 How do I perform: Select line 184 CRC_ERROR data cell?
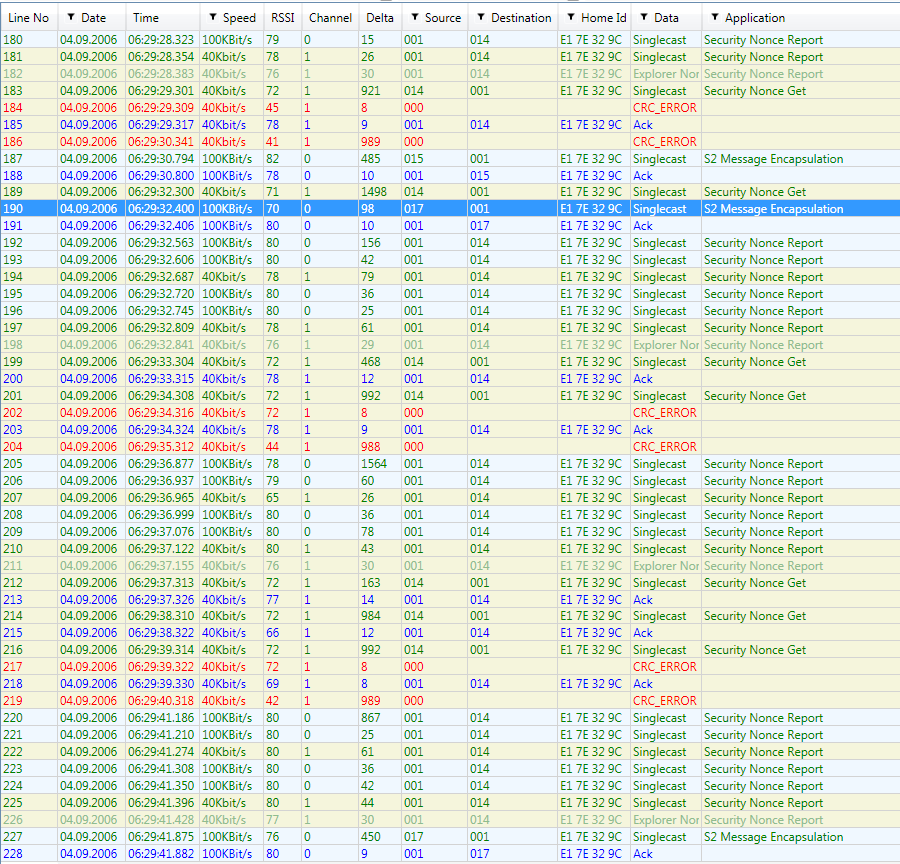[665, 107]
